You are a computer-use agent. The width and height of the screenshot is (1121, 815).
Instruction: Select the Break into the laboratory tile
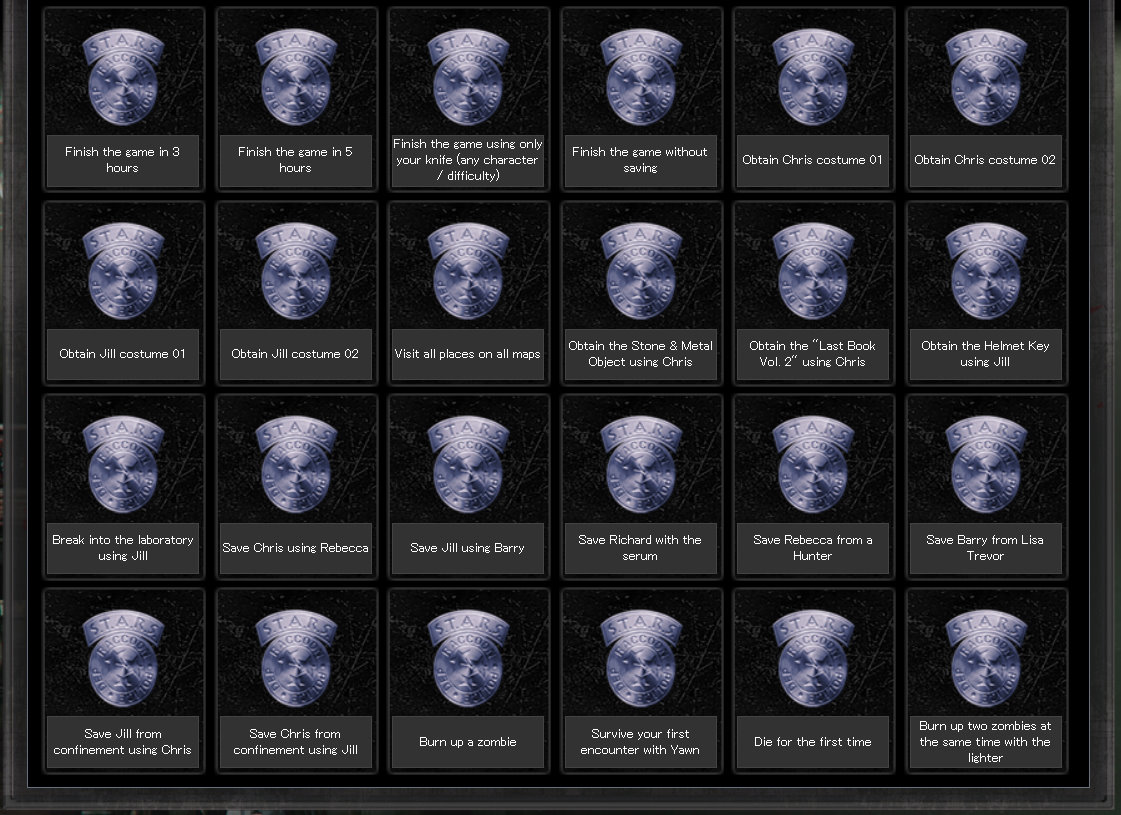(x=124, y=486)
